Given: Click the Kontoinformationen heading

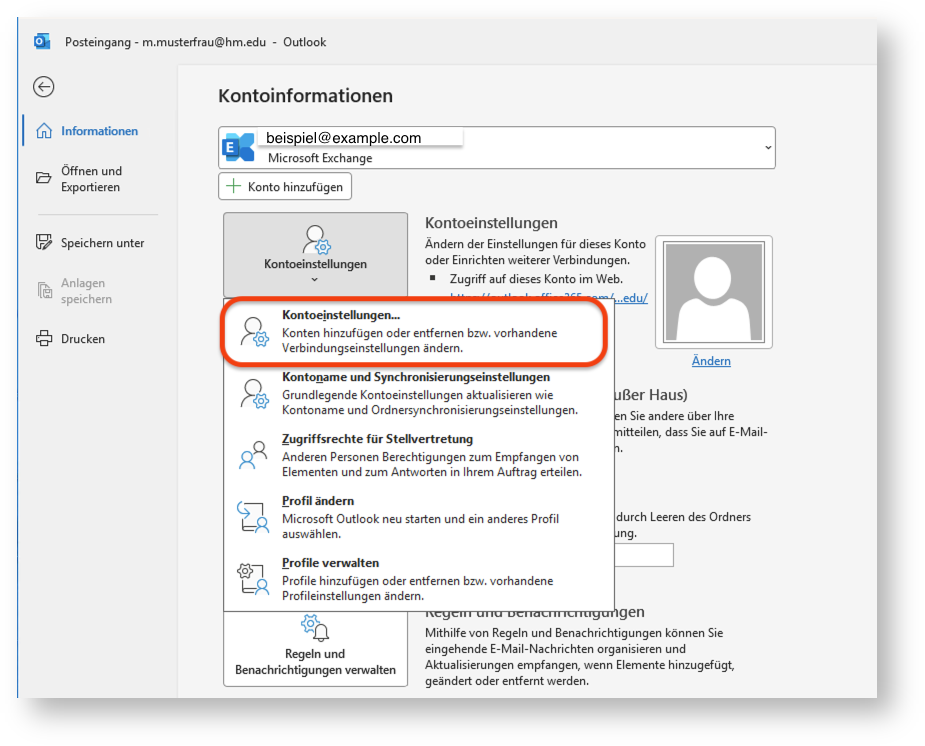Looking at the screenshot, I should point(306,96).
